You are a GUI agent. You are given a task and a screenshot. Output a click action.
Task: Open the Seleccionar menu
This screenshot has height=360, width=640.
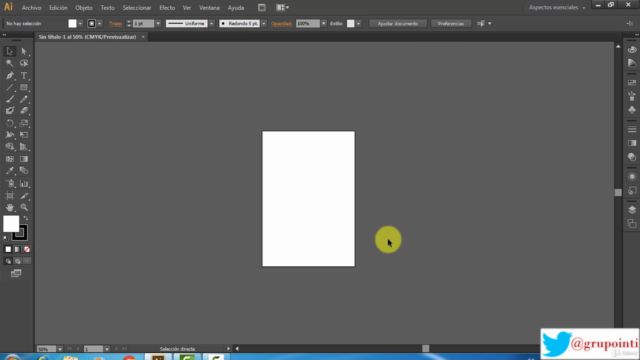coord(137,8)
